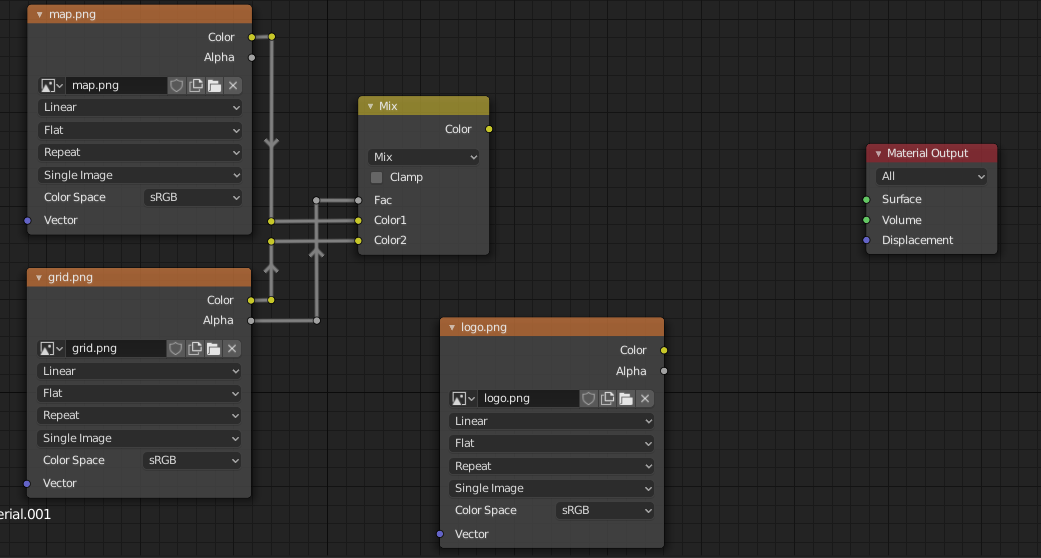Select the Material Output node header
This screenshot has height=558, width=1041.
tap(931, 153)
